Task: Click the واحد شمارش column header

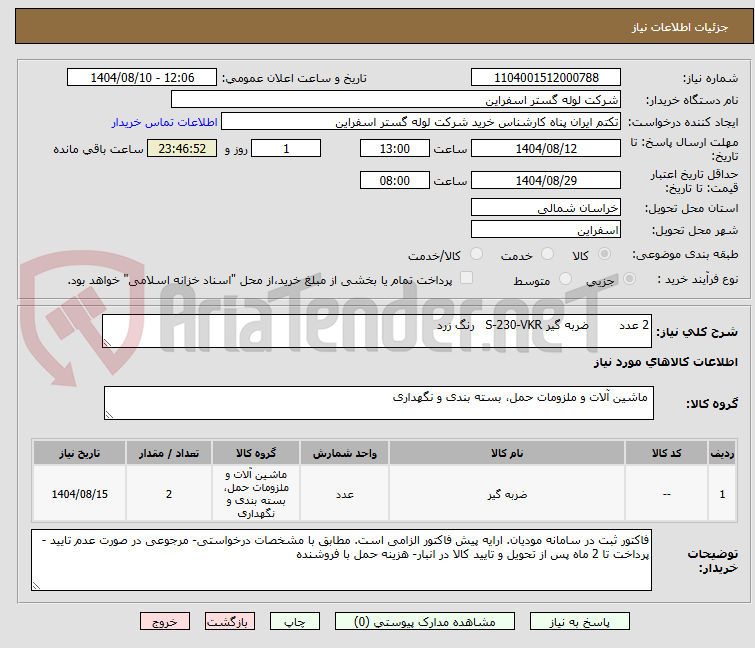Action: [x=345, y=453]
